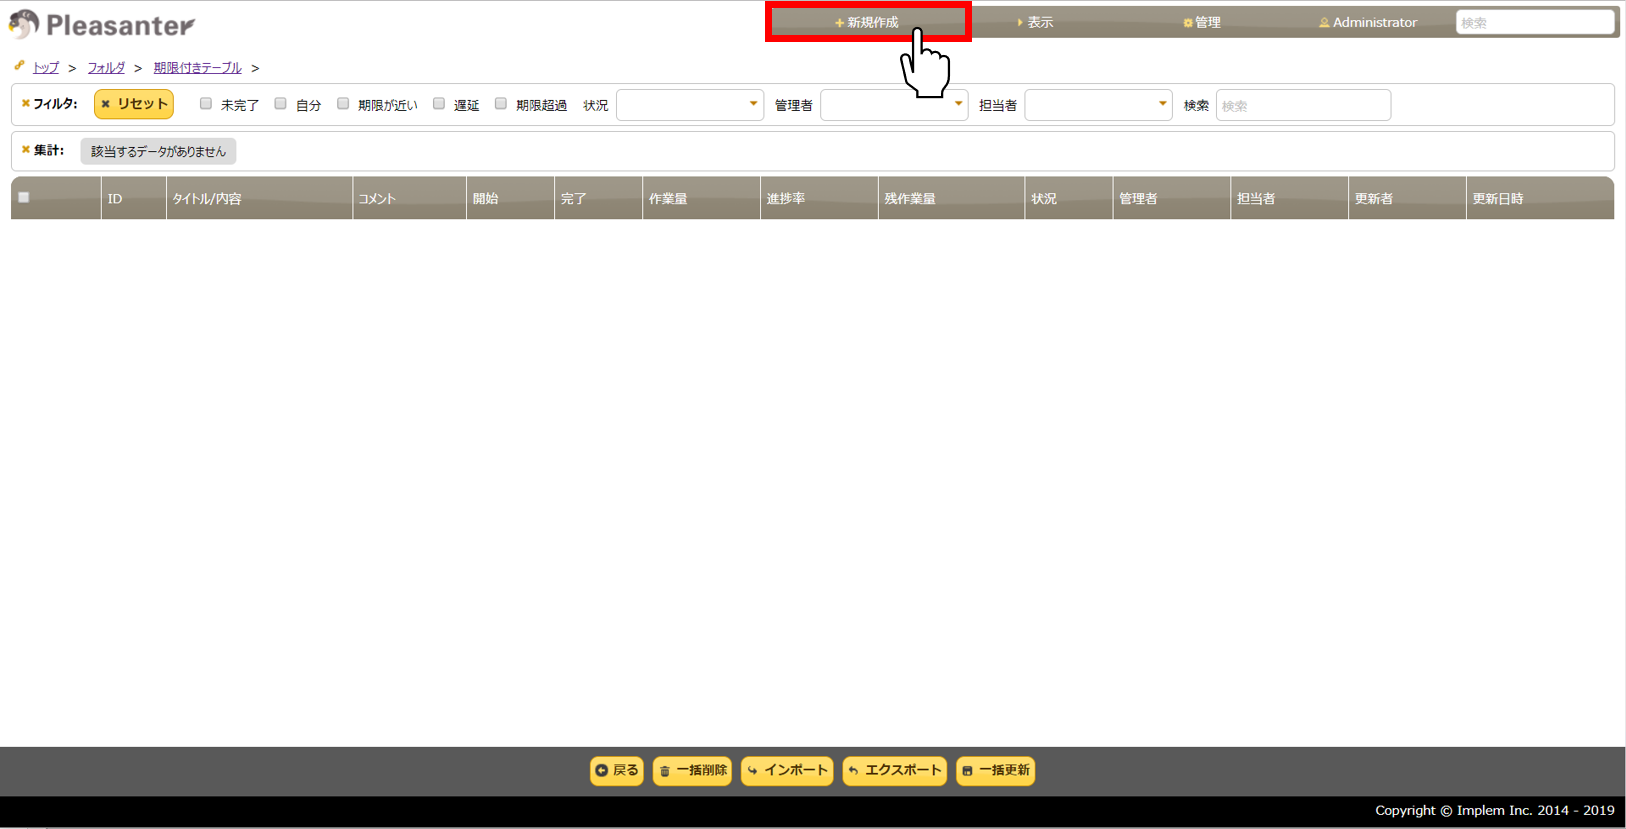Enable the 自分 filter checkbox
This screenshot has width=1626, height=829.
[281, 104]
